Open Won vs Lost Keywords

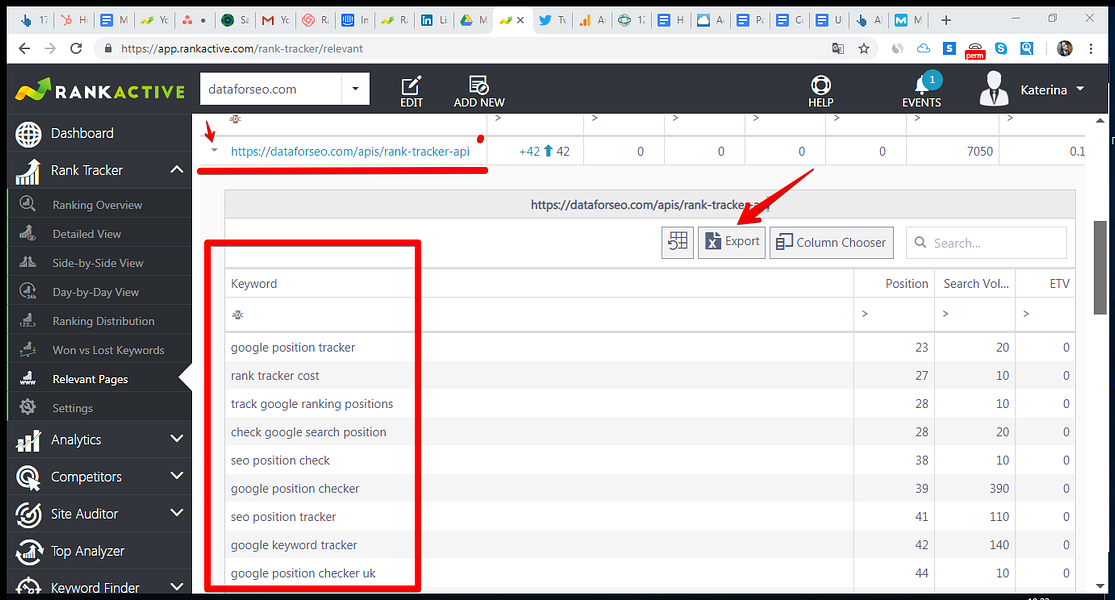pyautogui.click(x=100, y=350)
